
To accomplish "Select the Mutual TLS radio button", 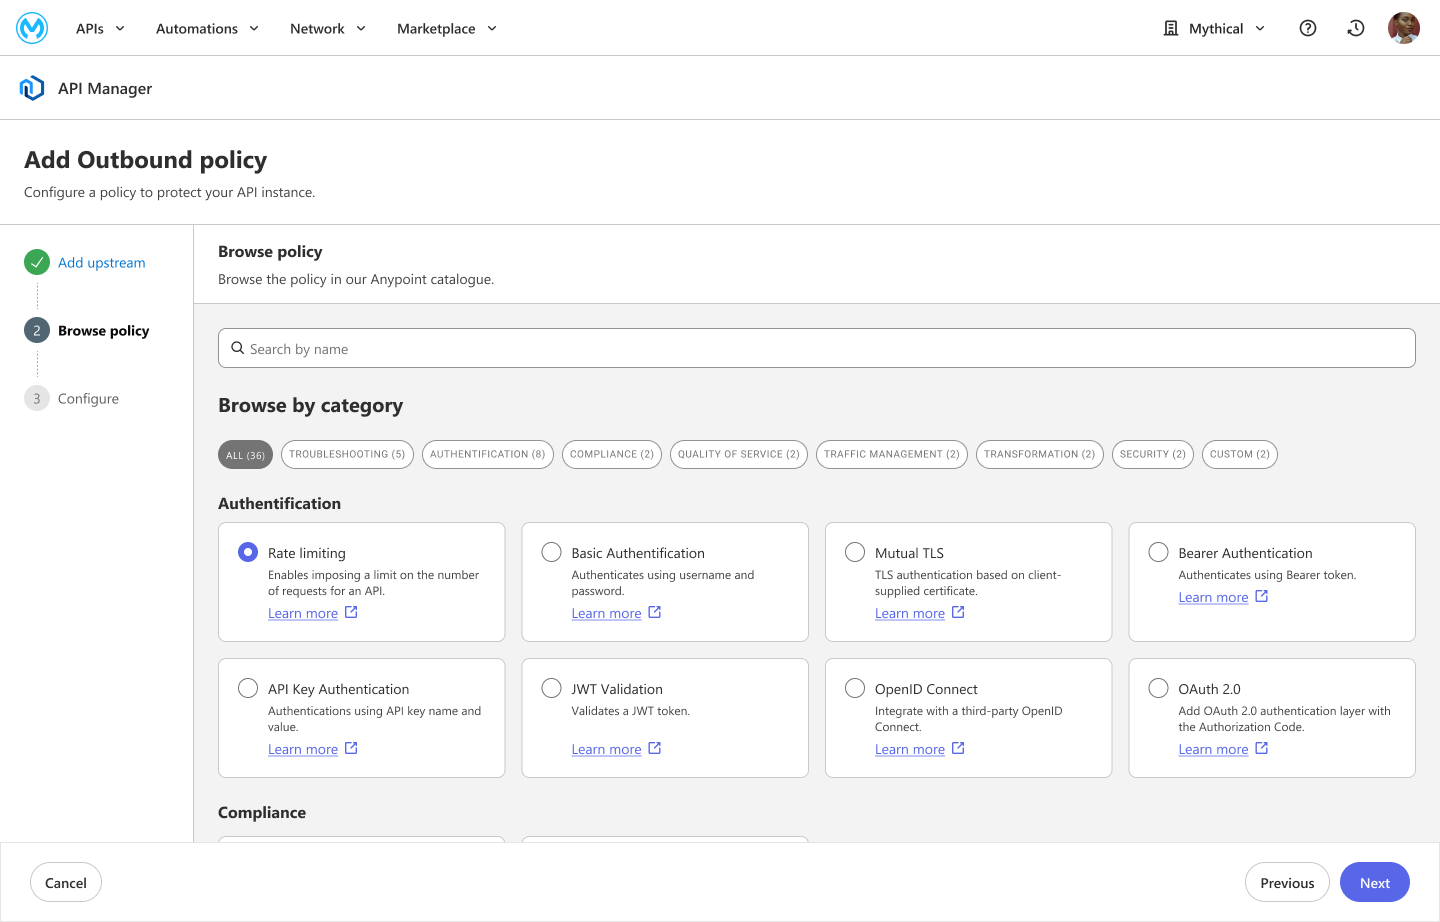I will pos(855,552).
